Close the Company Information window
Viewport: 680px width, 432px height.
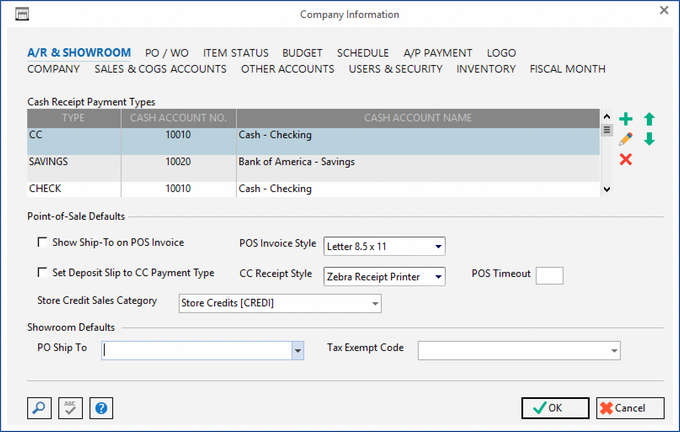pos(664,10)
